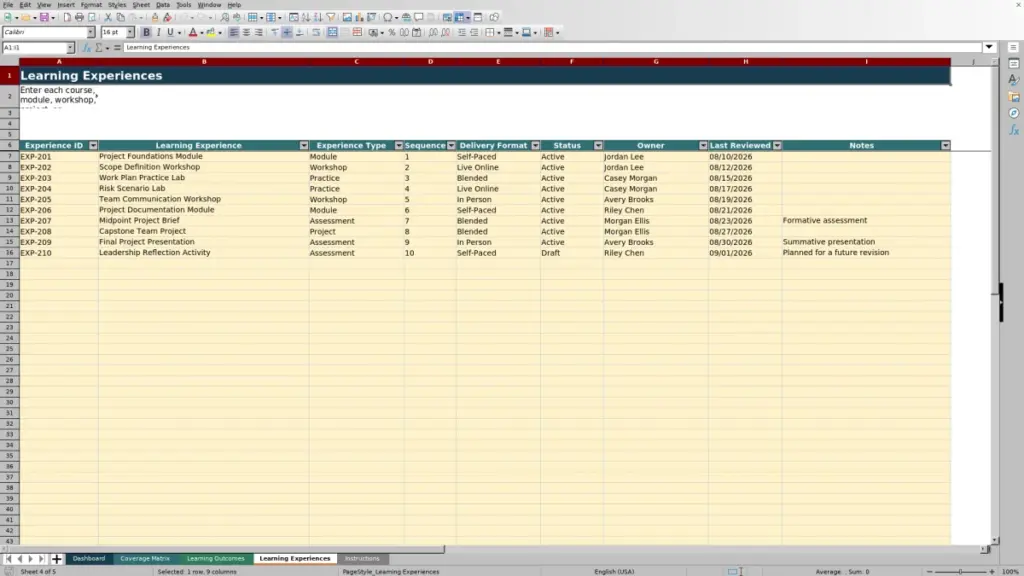Image resolution: width=1024 pixels, height=576 pixels.
Task: Switch to the Learning Outcomes sheet tab
Action: coord(216,559)
